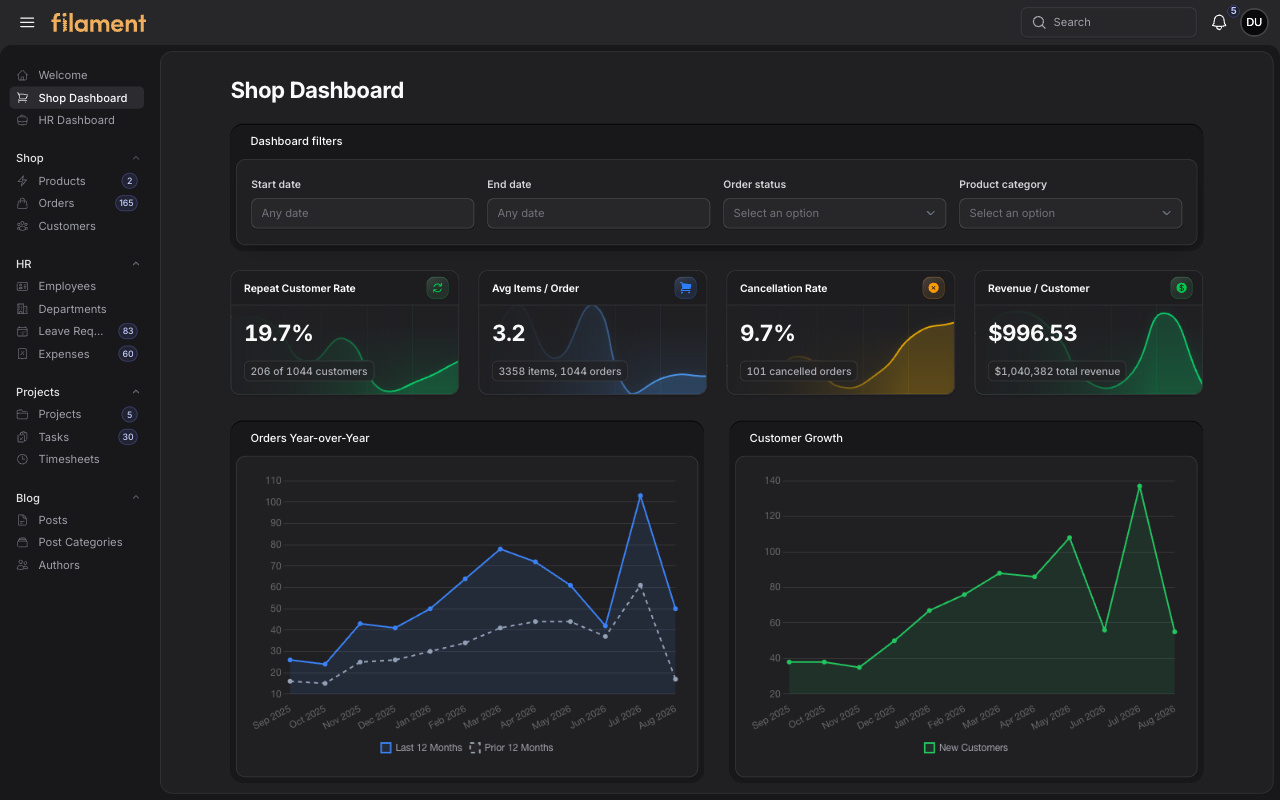Click the End date input field

click(x=598, y=213)
